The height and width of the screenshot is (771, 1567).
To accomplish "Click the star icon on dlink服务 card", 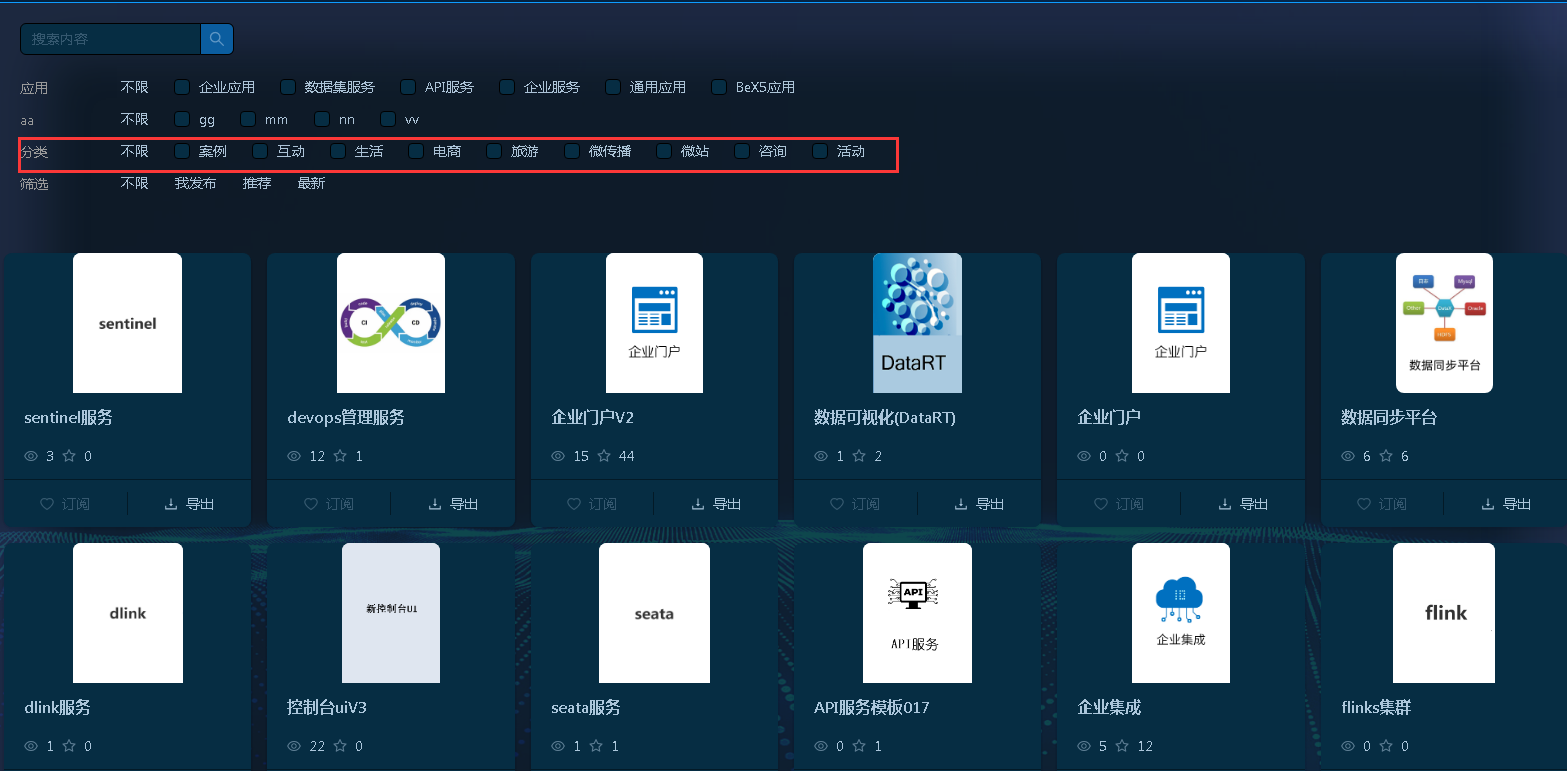I will [69, 746].
